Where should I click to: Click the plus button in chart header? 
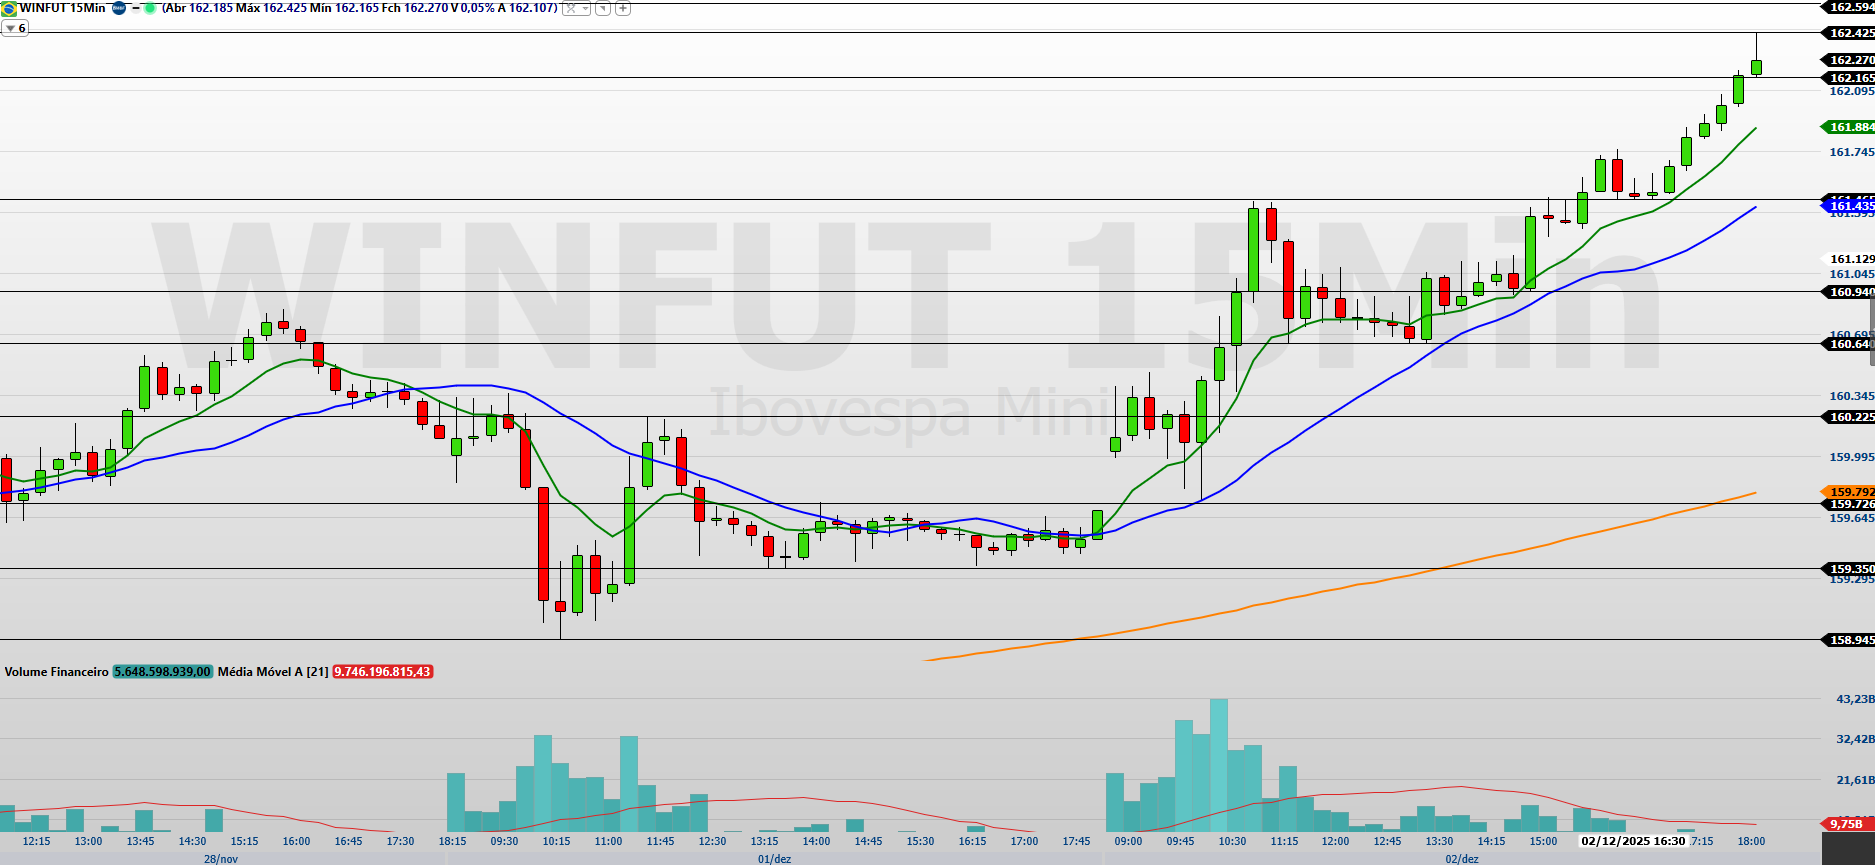pos(623,8)
